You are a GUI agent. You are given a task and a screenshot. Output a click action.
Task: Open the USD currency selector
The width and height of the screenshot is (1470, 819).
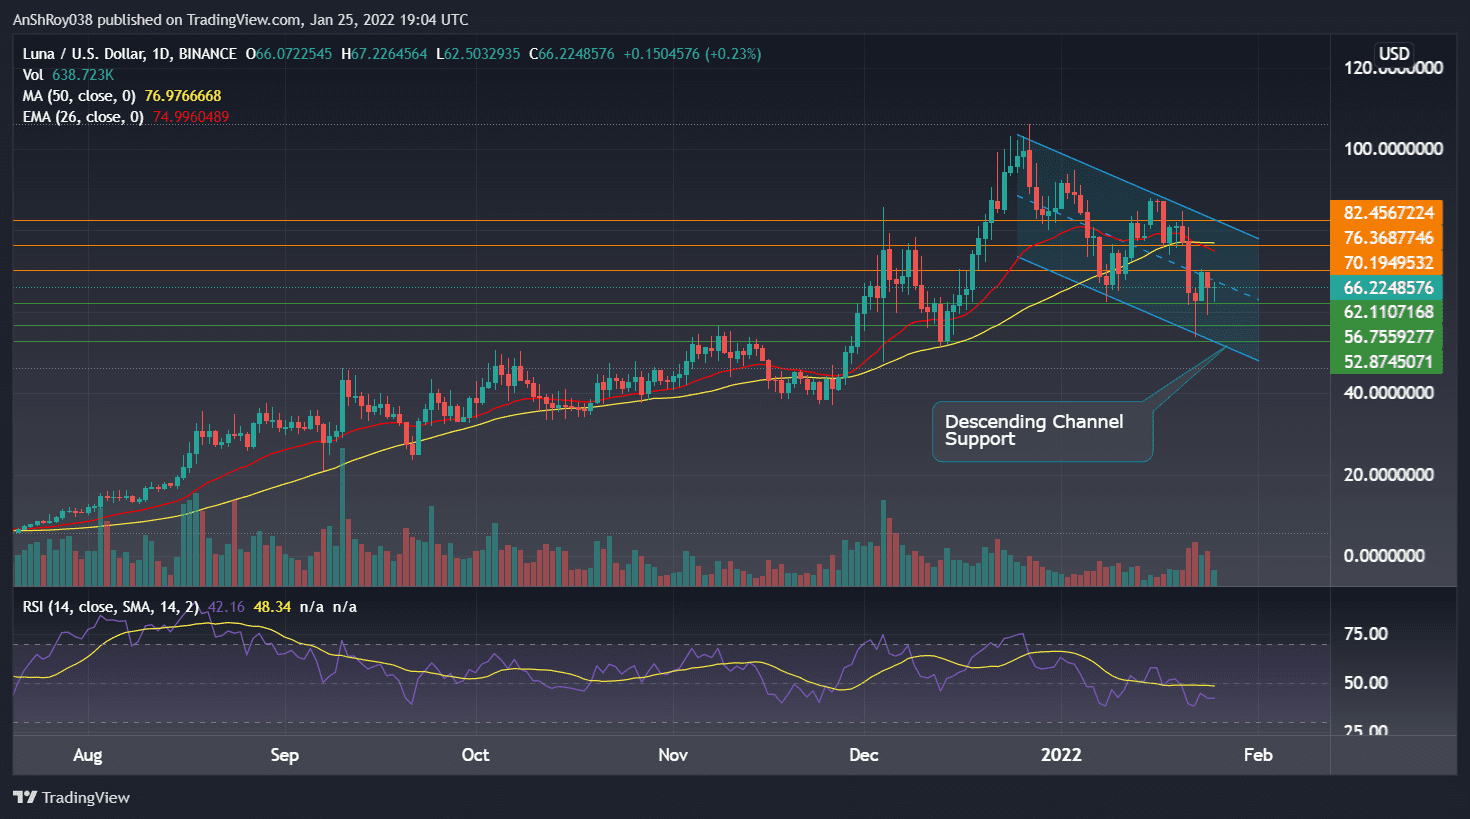click(x=1393, y=54)
